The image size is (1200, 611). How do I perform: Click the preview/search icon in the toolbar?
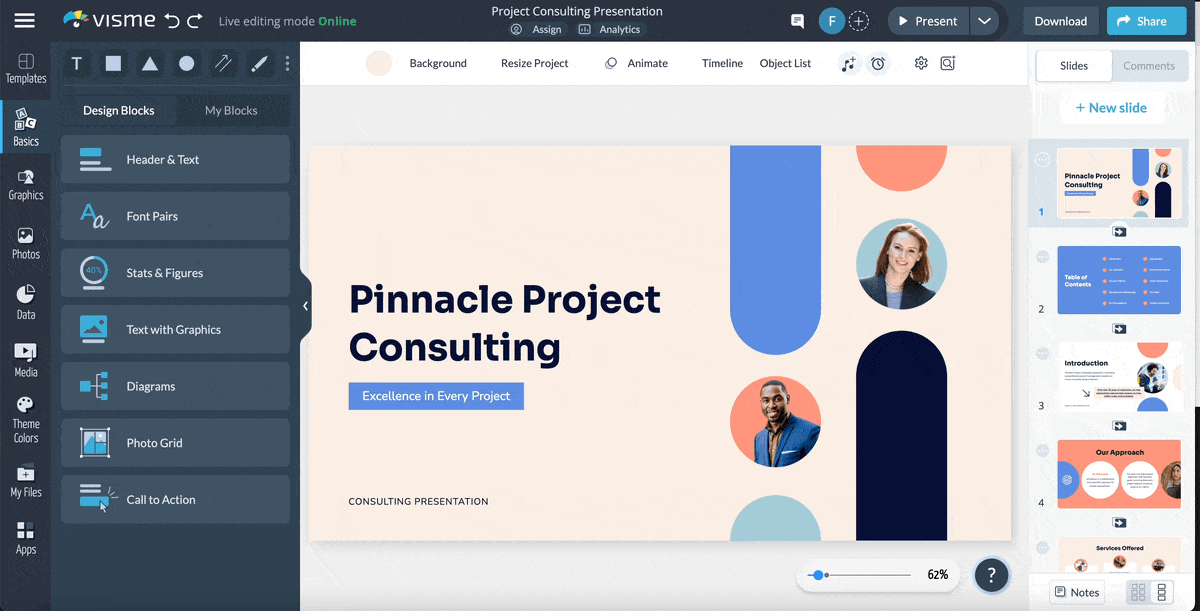tap(948, 63)
